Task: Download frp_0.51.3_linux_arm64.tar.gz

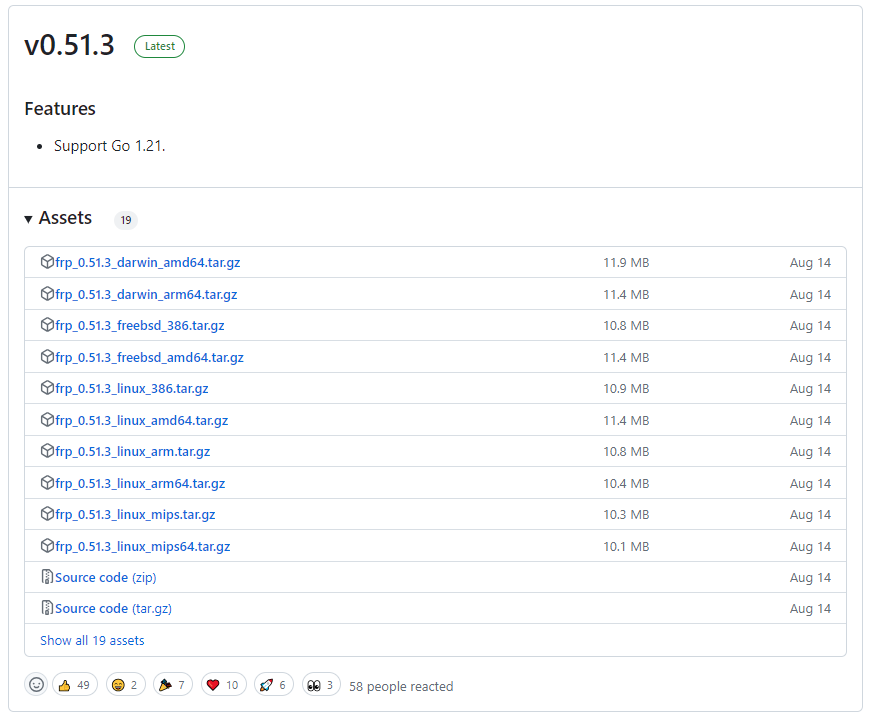Action: (x=140, y=483)
